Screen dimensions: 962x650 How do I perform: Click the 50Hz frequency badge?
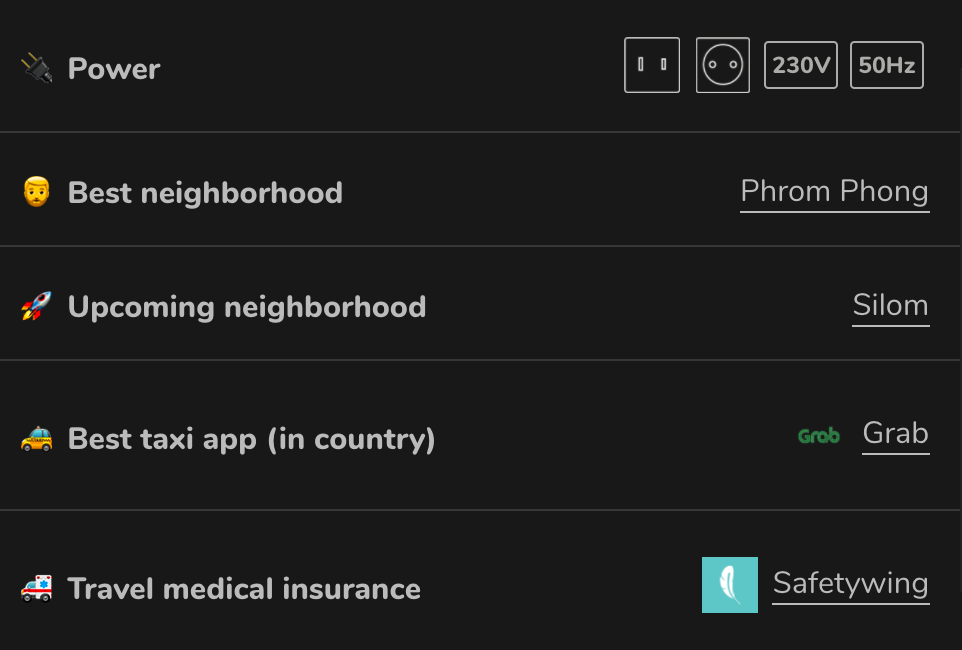click(x=887, y=66)
